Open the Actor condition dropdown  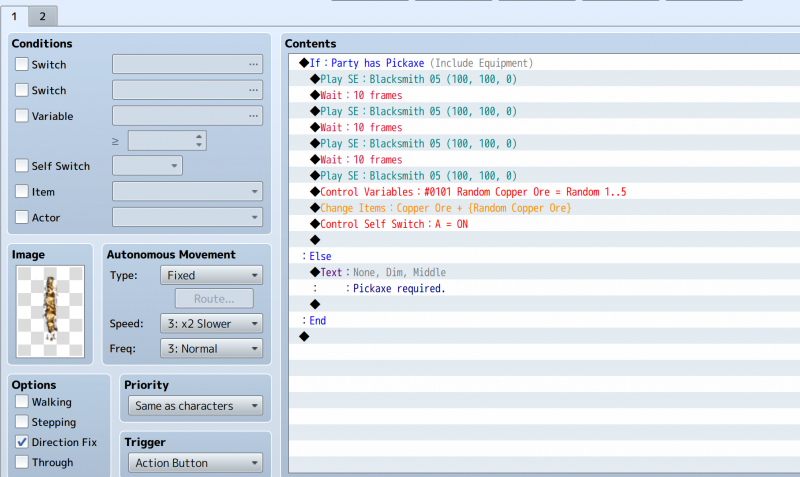[x=187, y=217]
